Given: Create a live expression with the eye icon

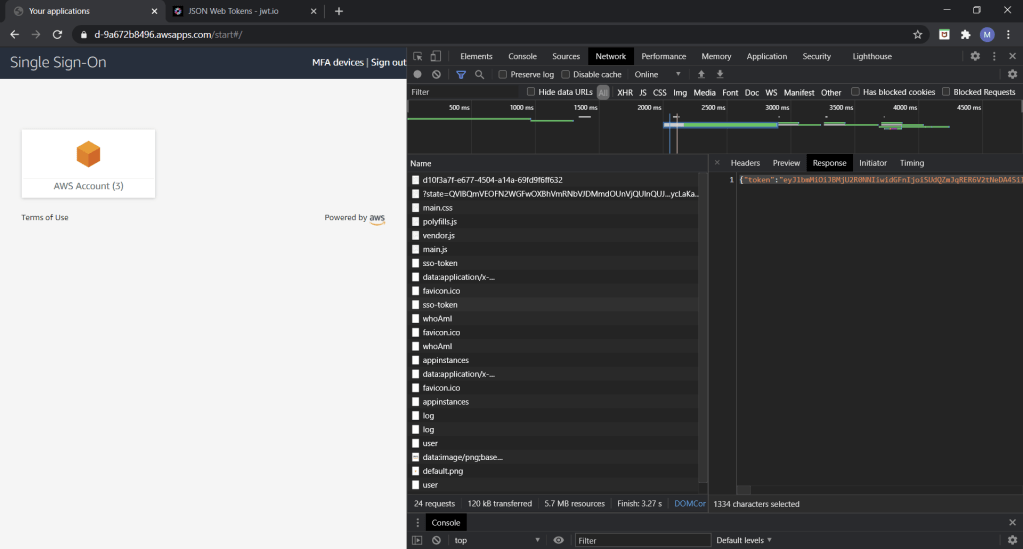Looking at the screenshot, I should click(x=558, y=540).
